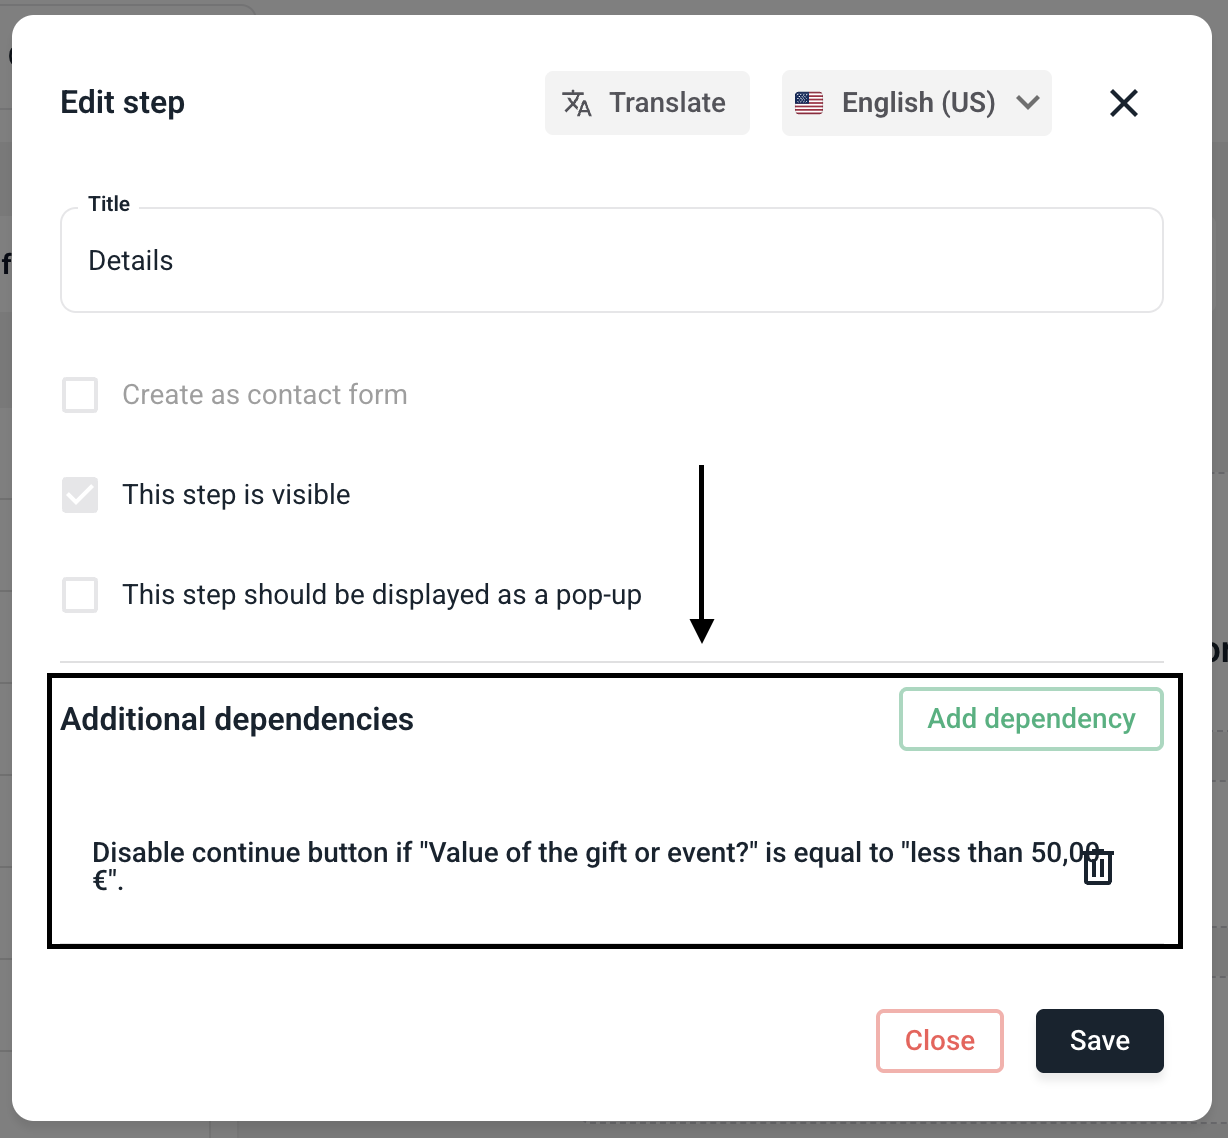Click the 'This step is visible' label
The width and height of the screenshot is (1228, 1138).
[236, 495]
